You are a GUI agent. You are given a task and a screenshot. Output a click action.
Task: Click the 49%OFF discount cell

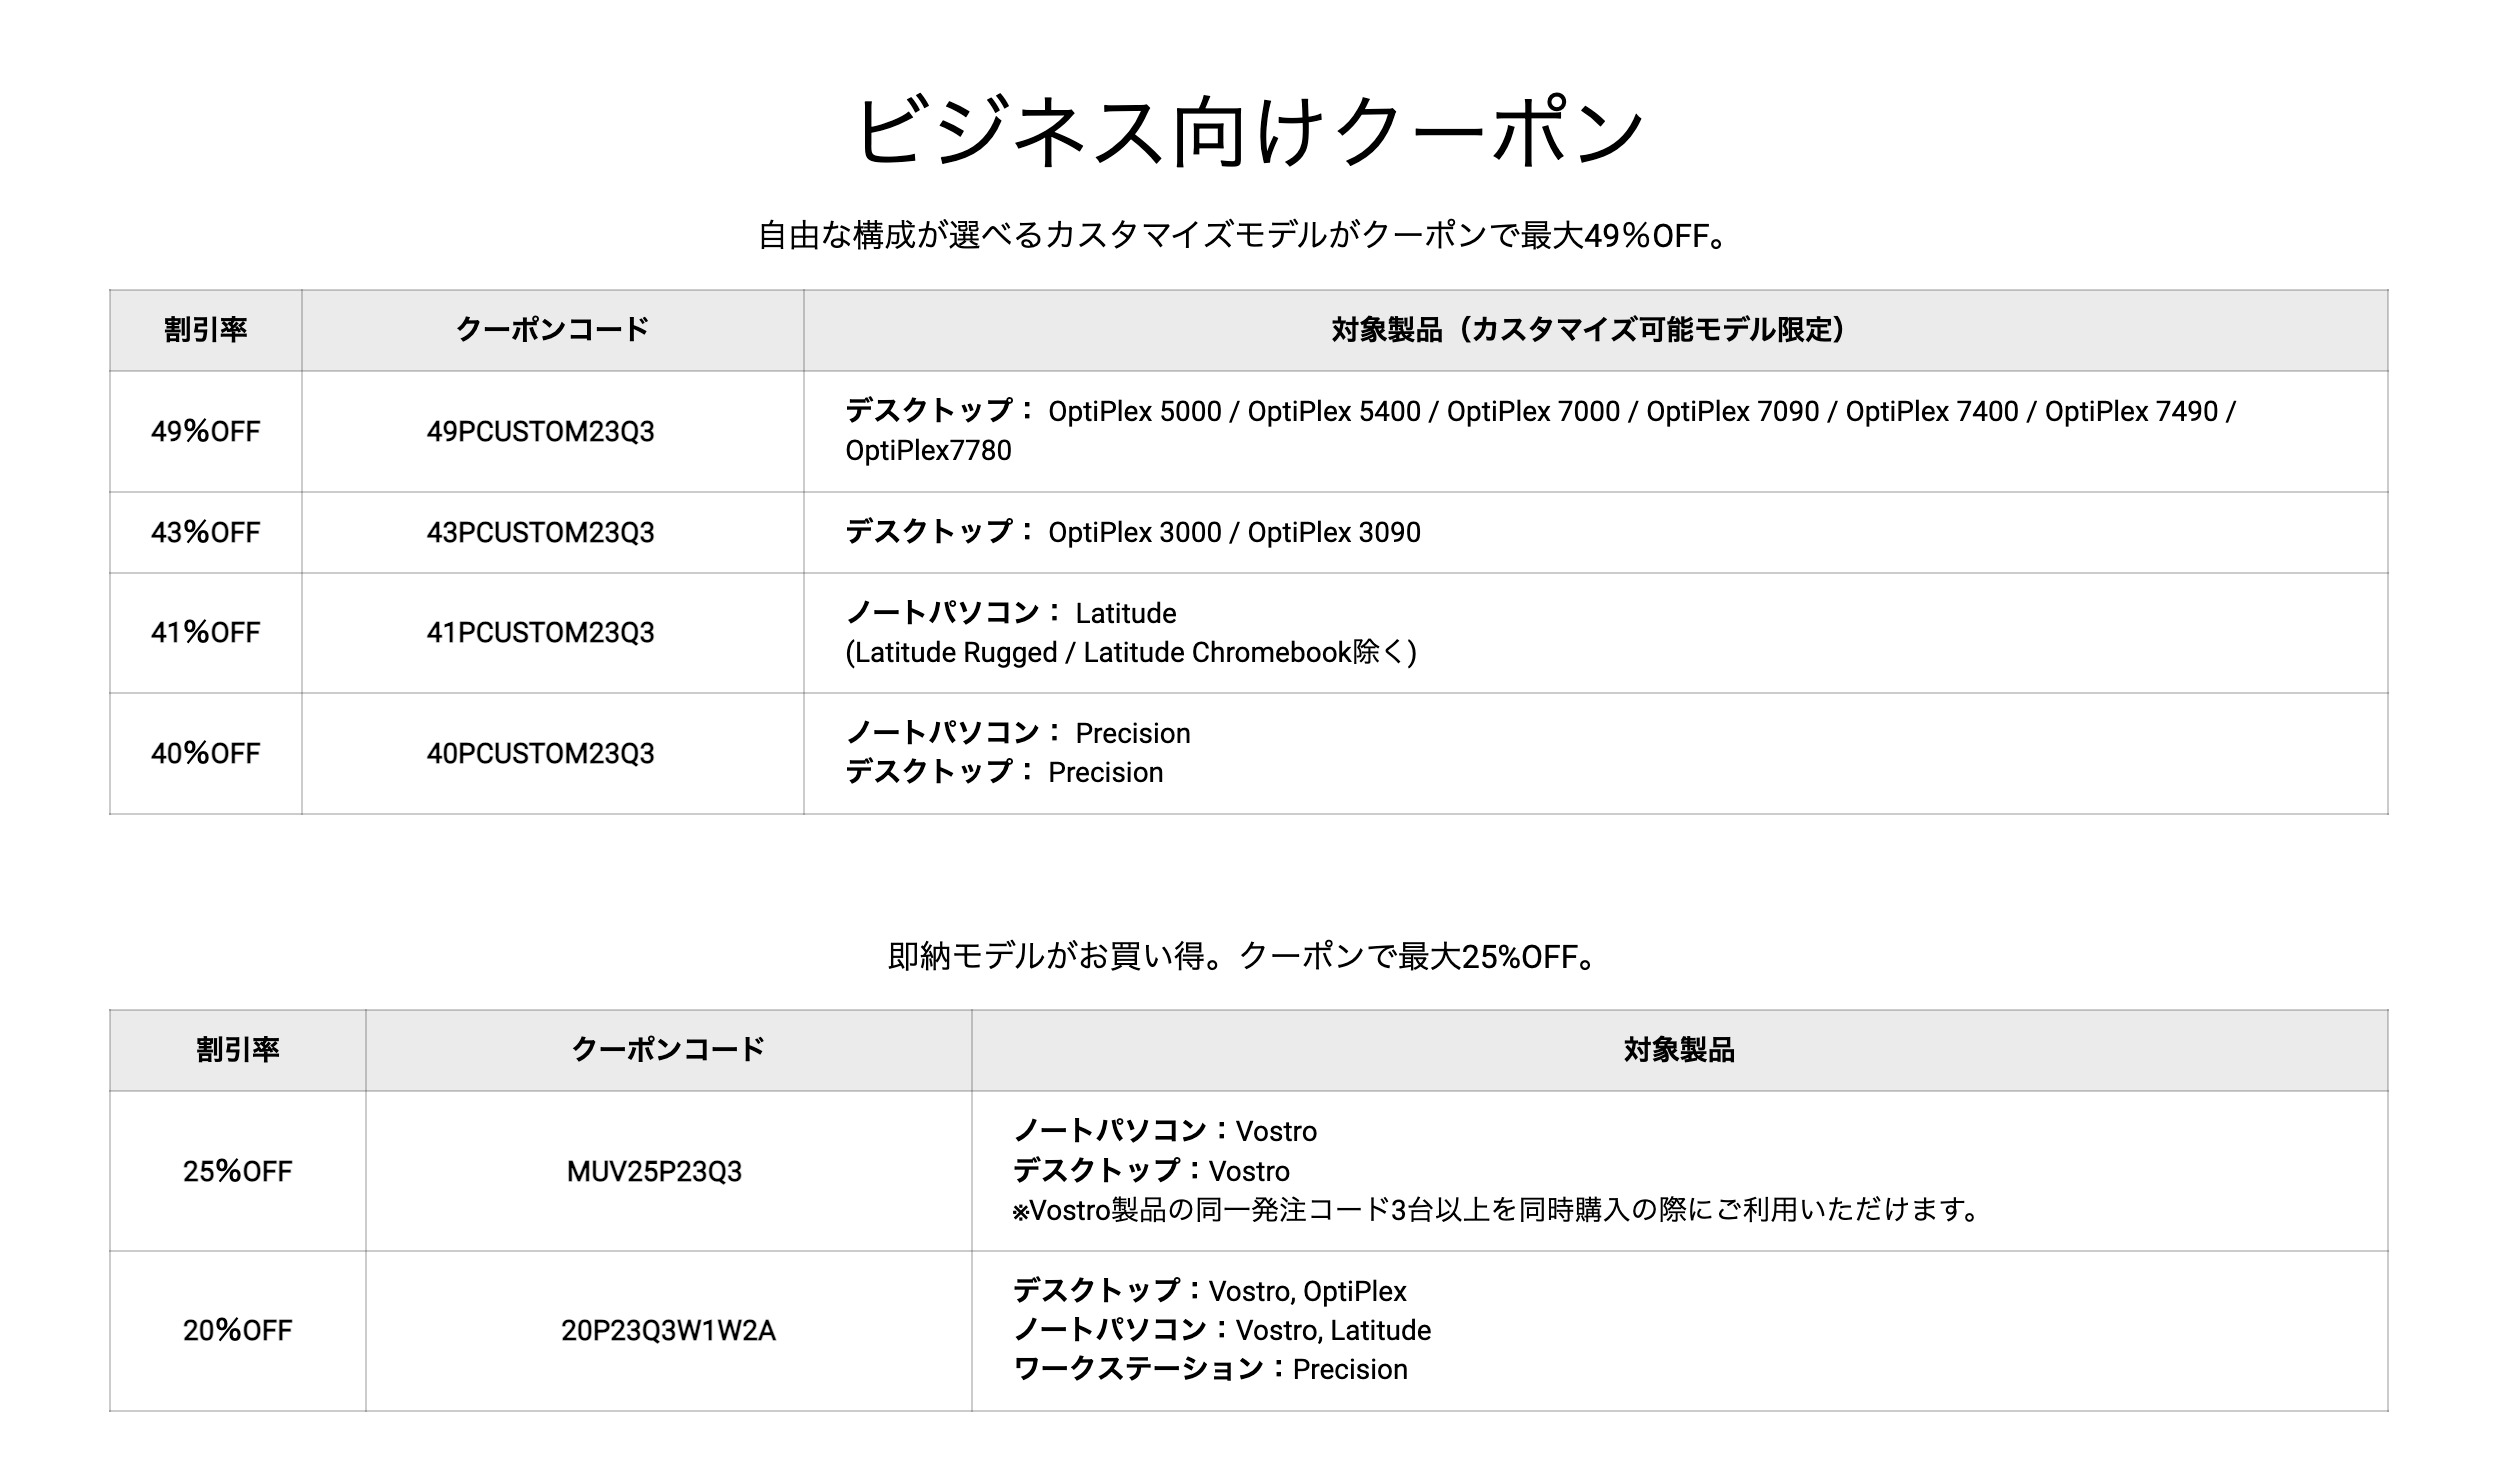click(x=205, y=432)
